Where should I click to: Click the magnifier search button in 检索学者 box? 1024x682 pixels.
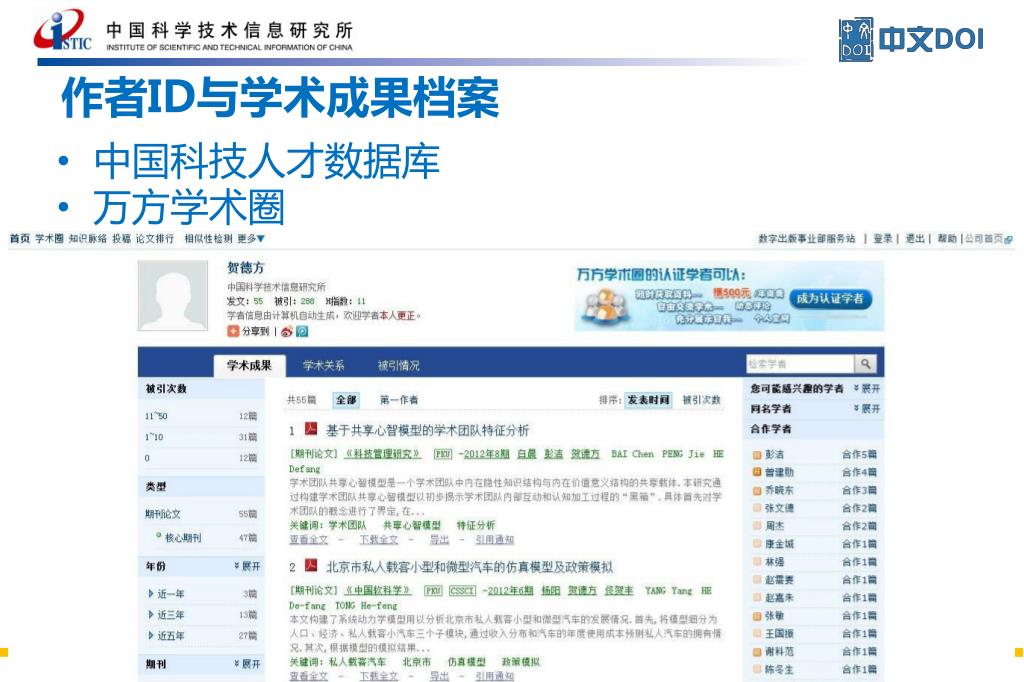point(865,364)
